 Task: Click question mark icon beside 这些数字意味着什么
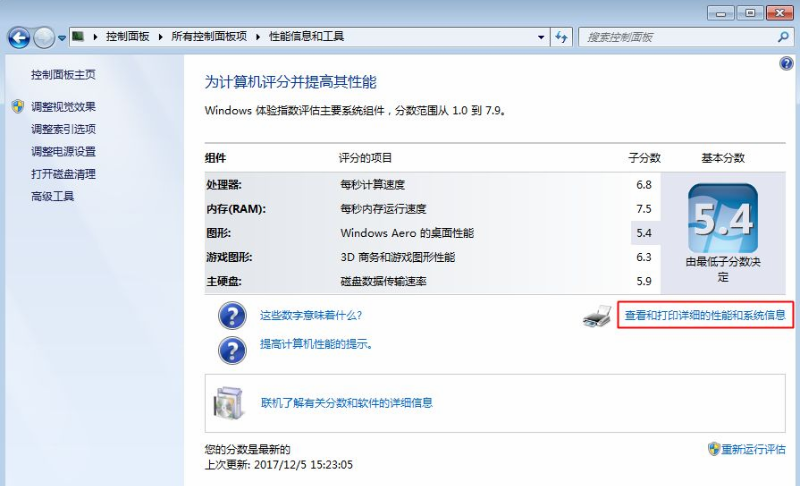coord(232,316)
